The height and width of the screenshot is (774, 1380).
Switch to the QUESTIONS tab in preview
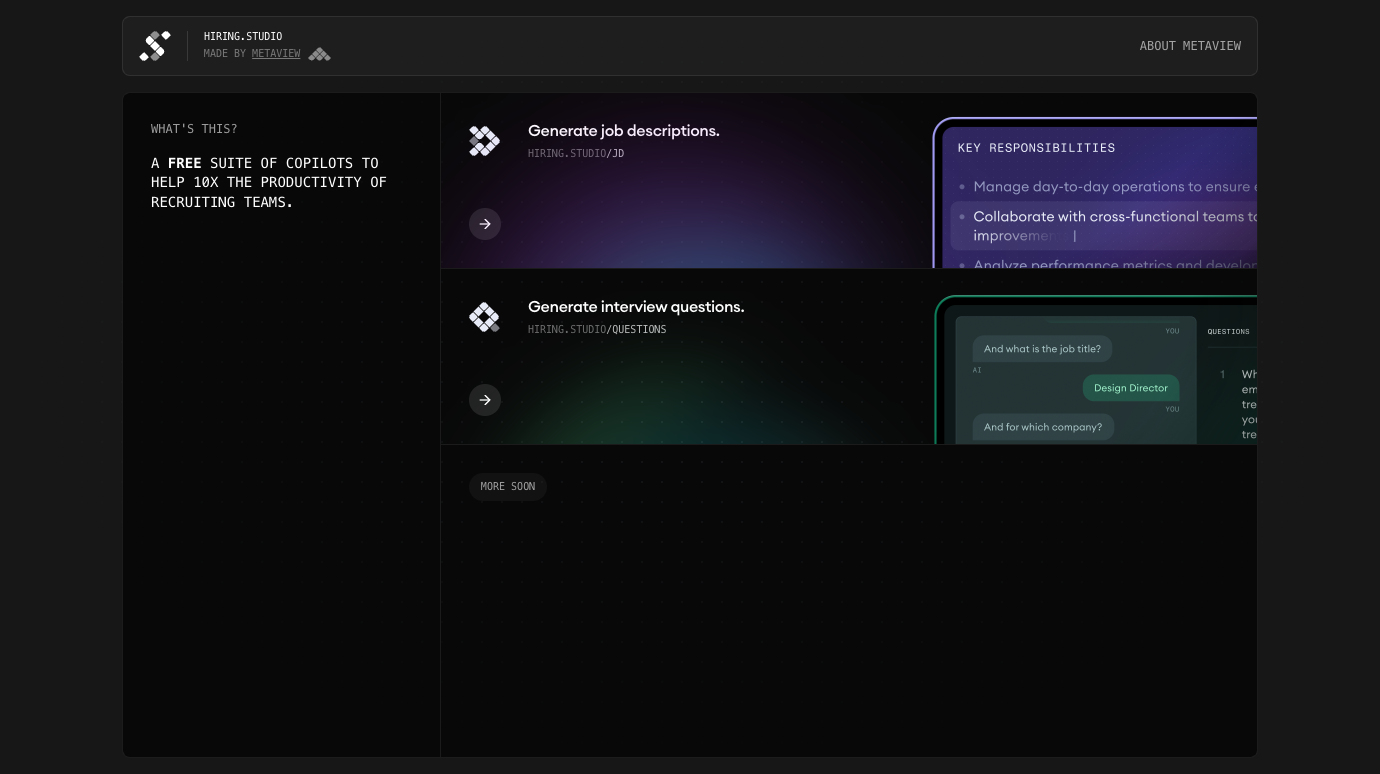click(x=1228, y=331)
